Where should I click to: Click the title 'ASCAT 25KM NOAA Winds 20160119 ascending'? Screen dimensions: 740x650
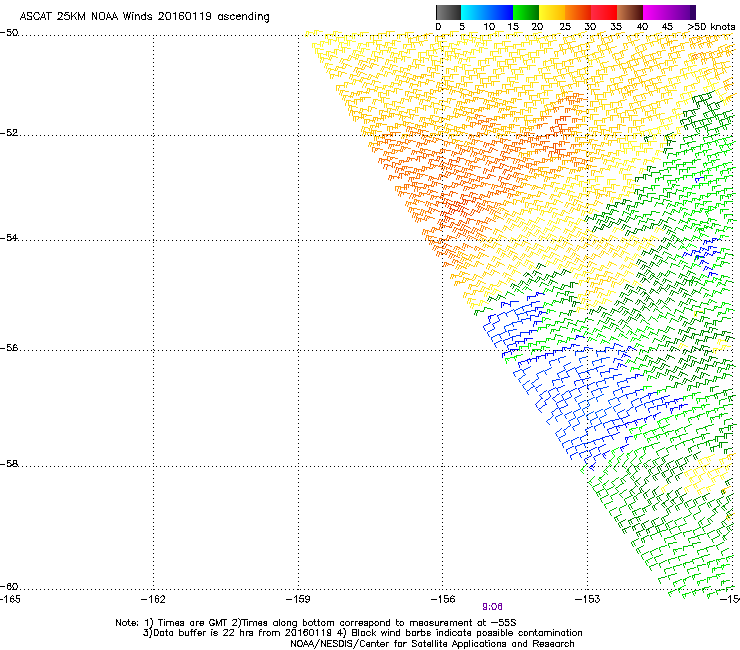tap(144, 17)
